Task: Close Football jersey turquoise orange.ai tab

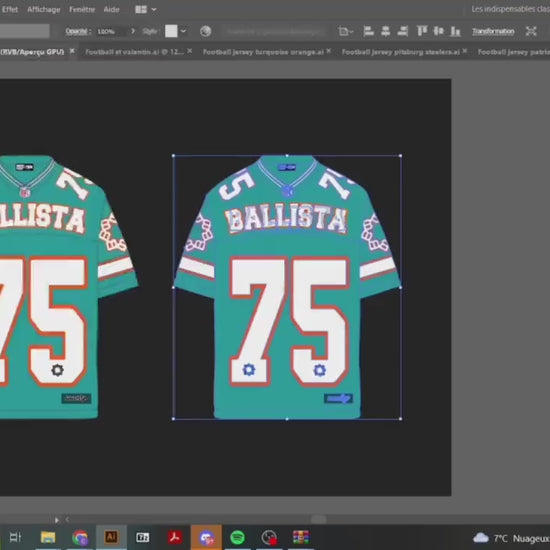Action: pos(328,51)
